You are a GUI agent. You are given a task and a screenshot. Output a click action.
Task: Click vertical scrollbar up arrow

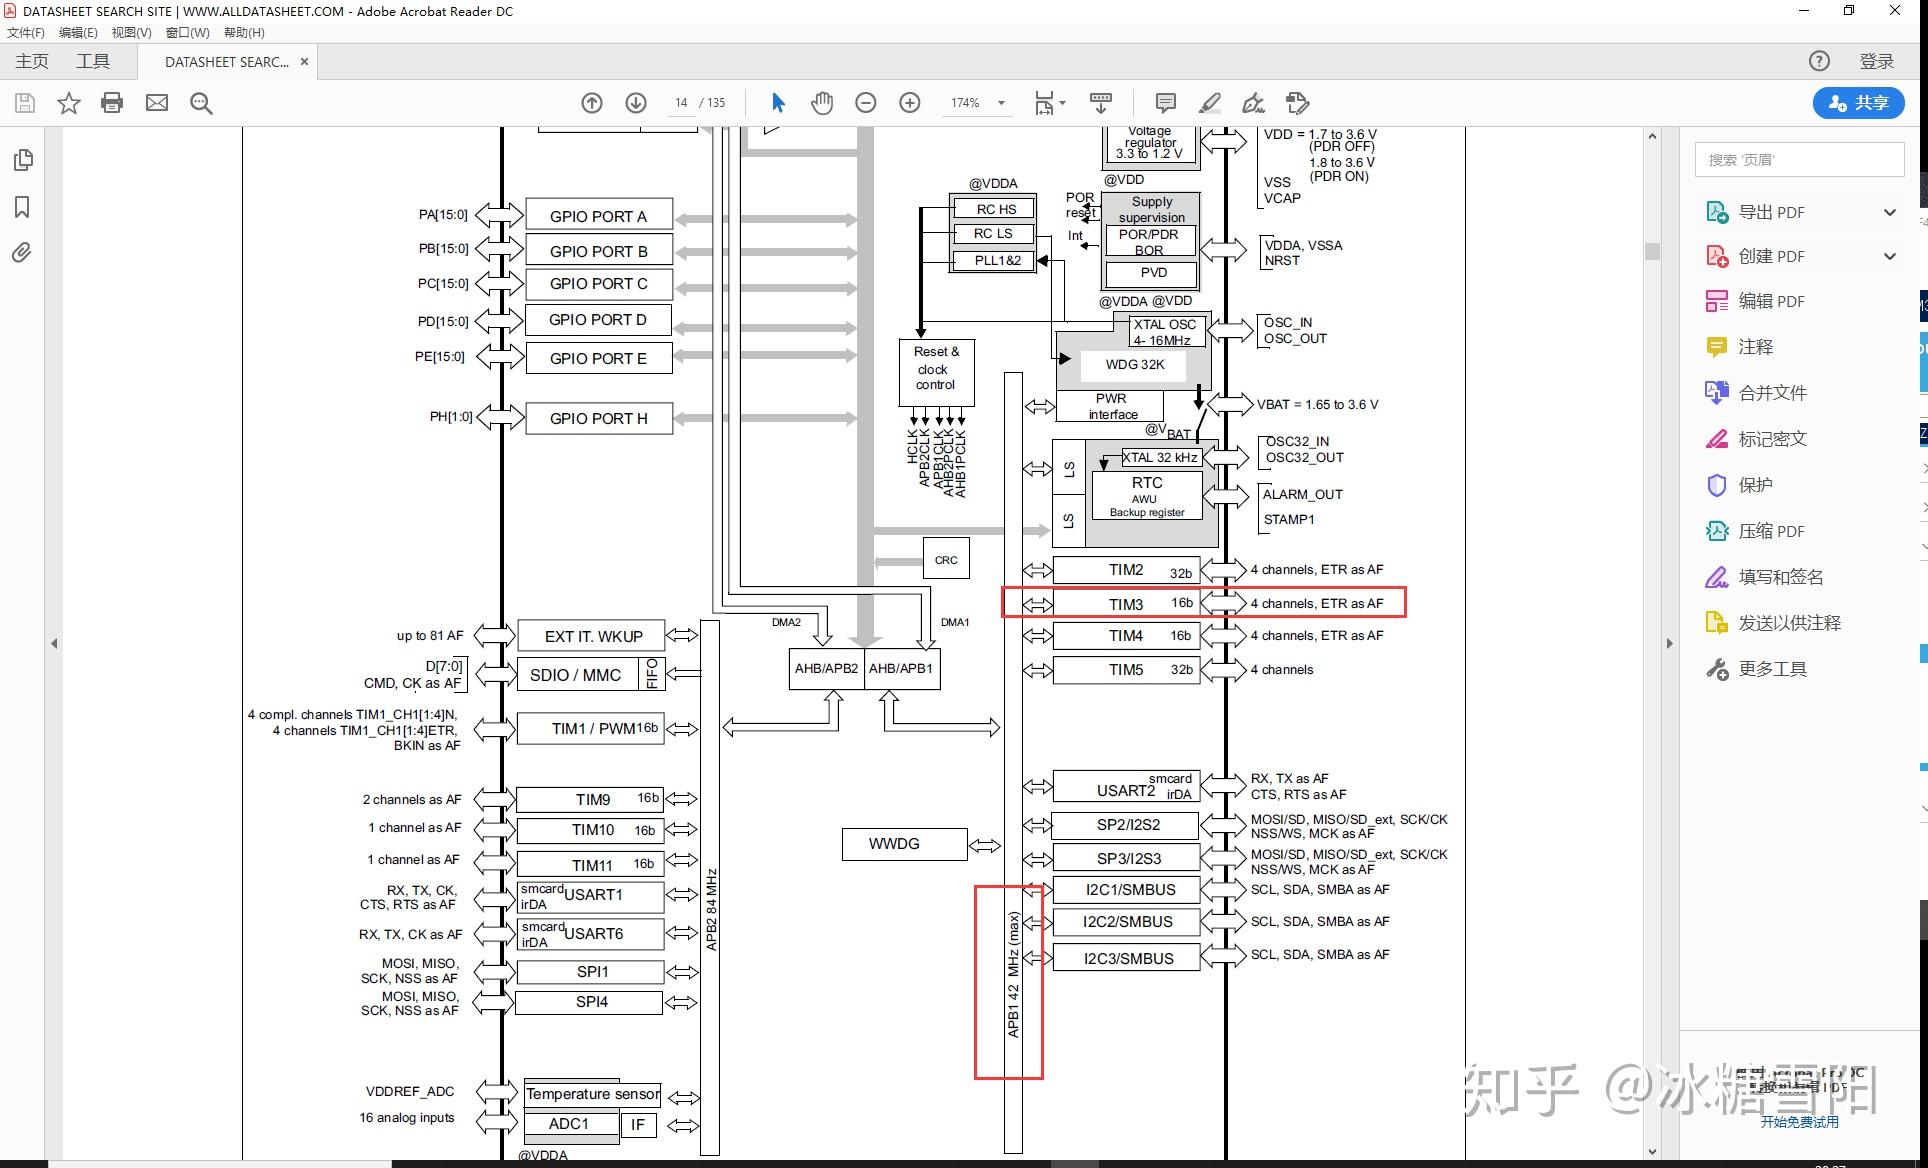[x=1652, y=136]
